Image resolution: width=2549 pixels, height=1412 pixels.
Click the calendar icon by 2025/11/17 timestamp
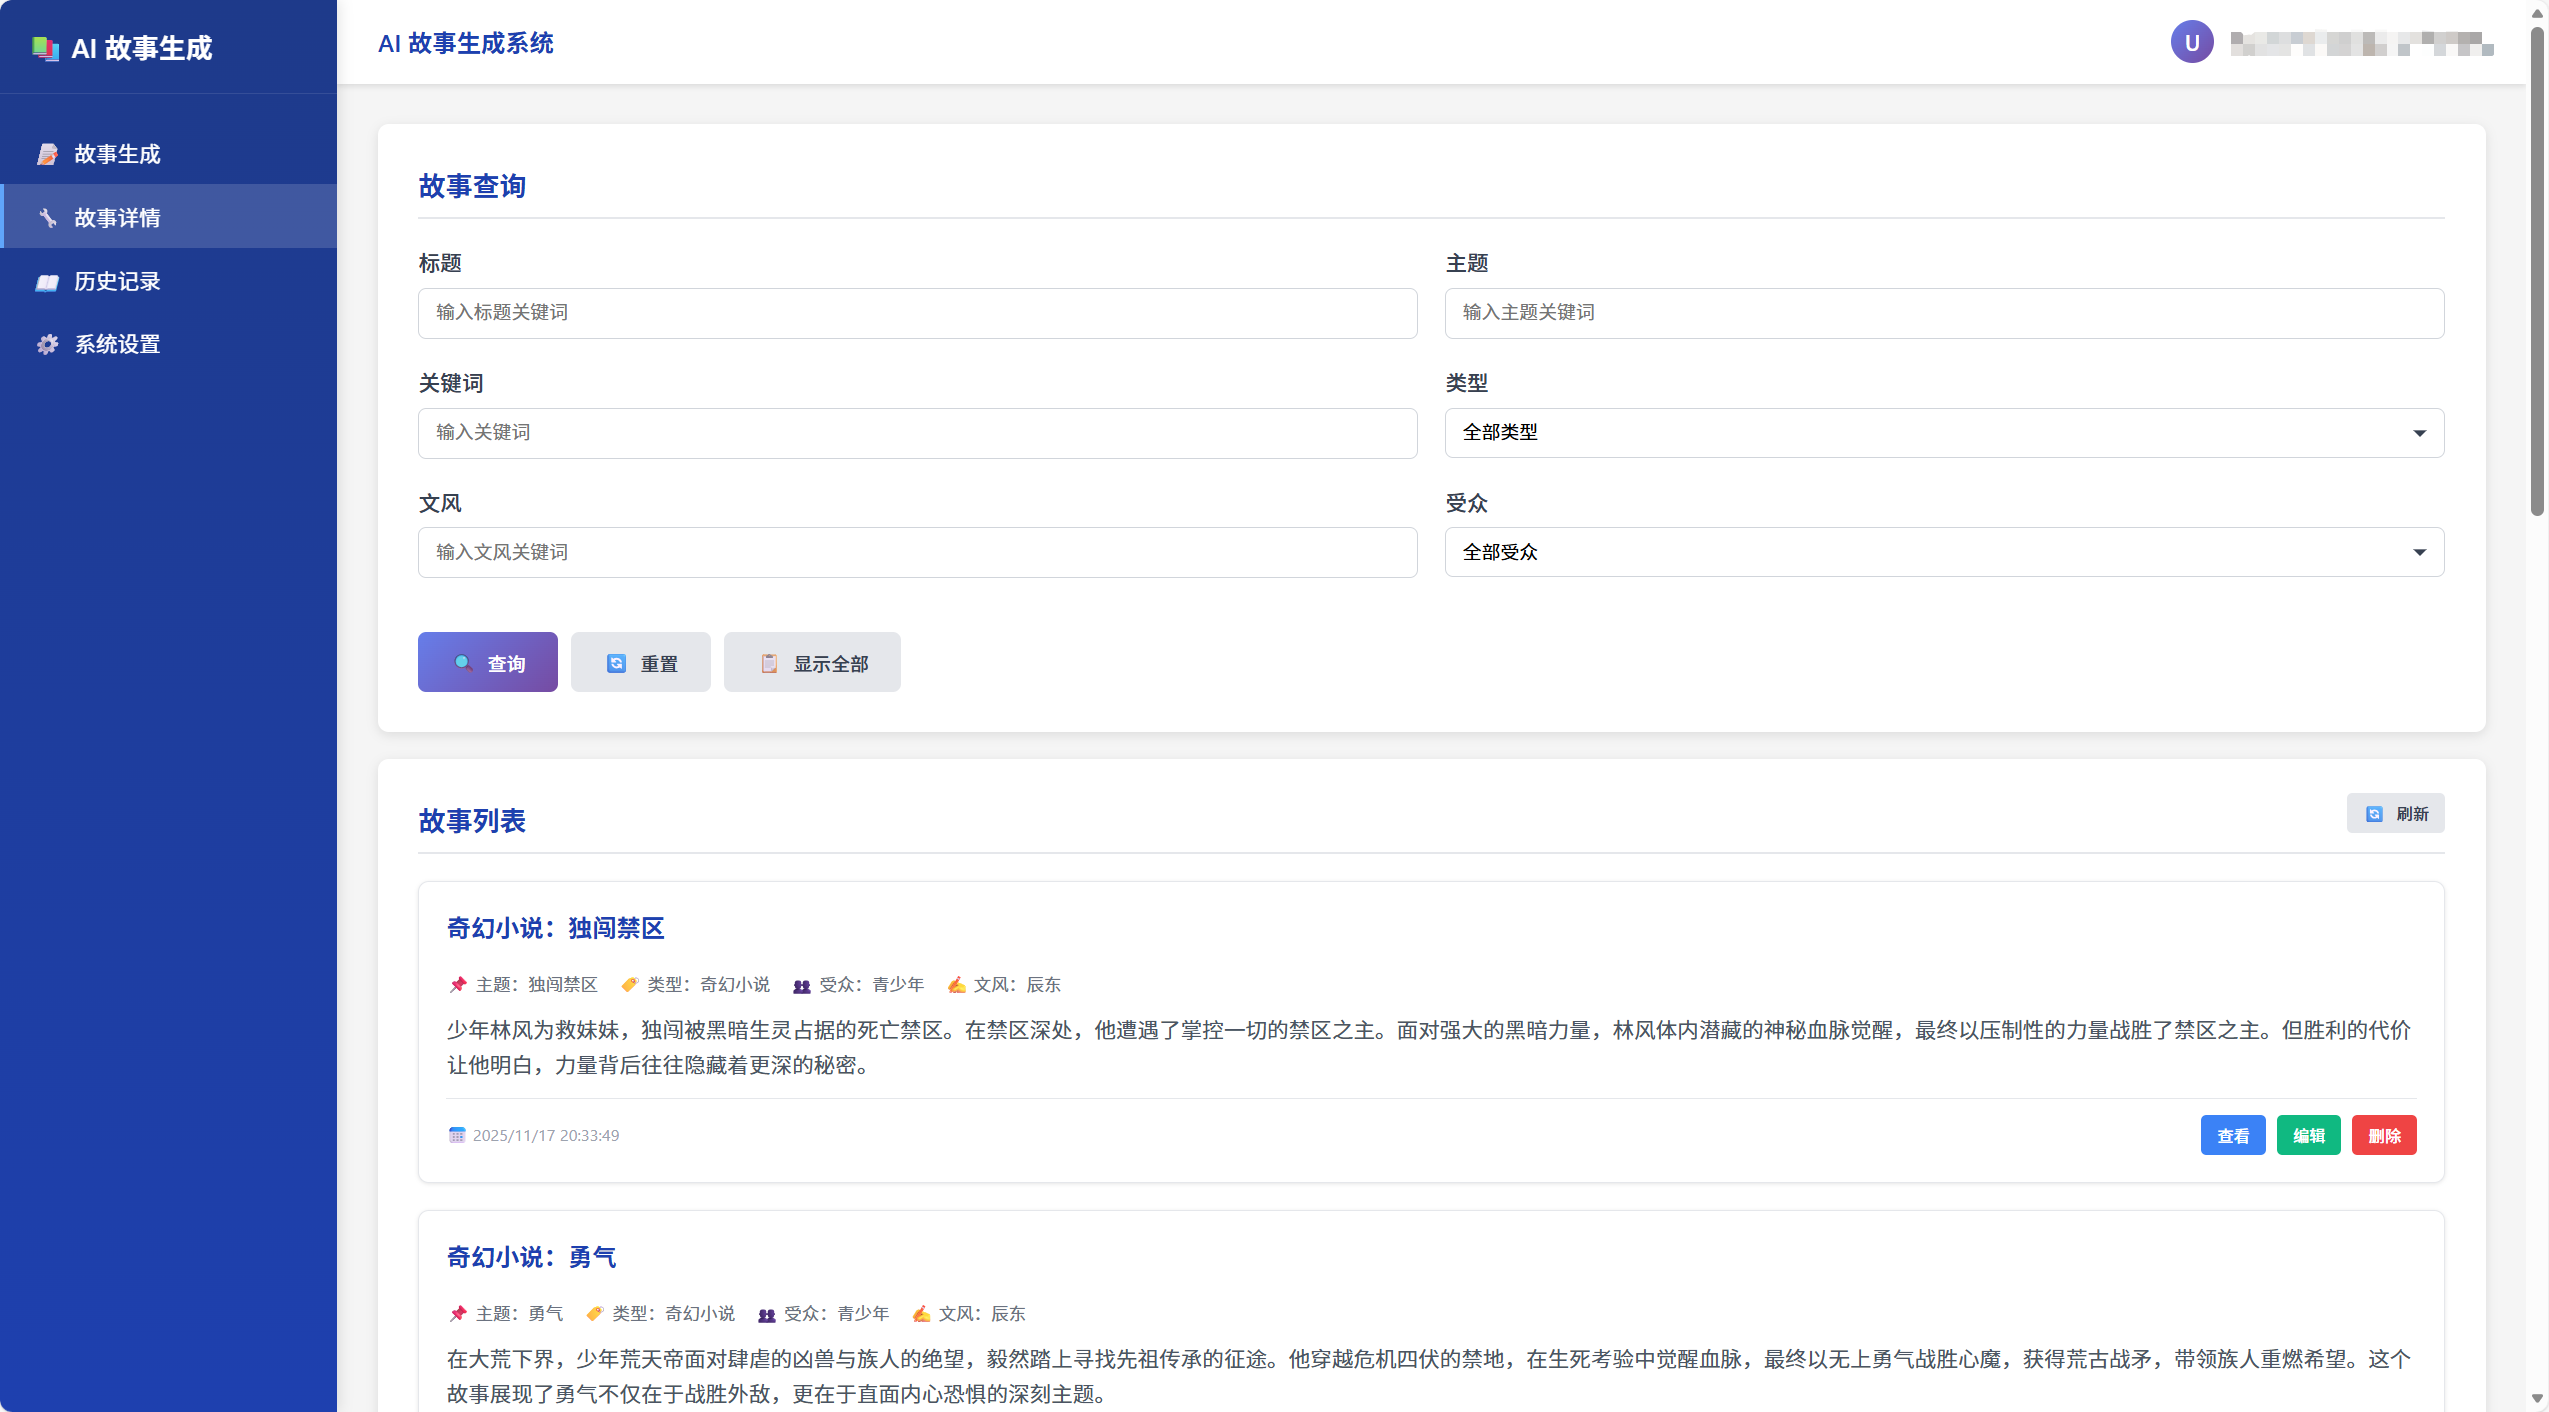(457, 1135)
